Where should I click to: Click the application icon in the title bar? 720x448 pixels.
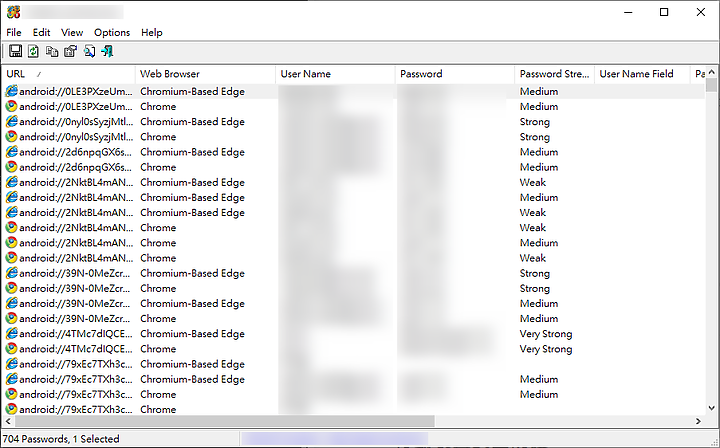coord(13,12)
